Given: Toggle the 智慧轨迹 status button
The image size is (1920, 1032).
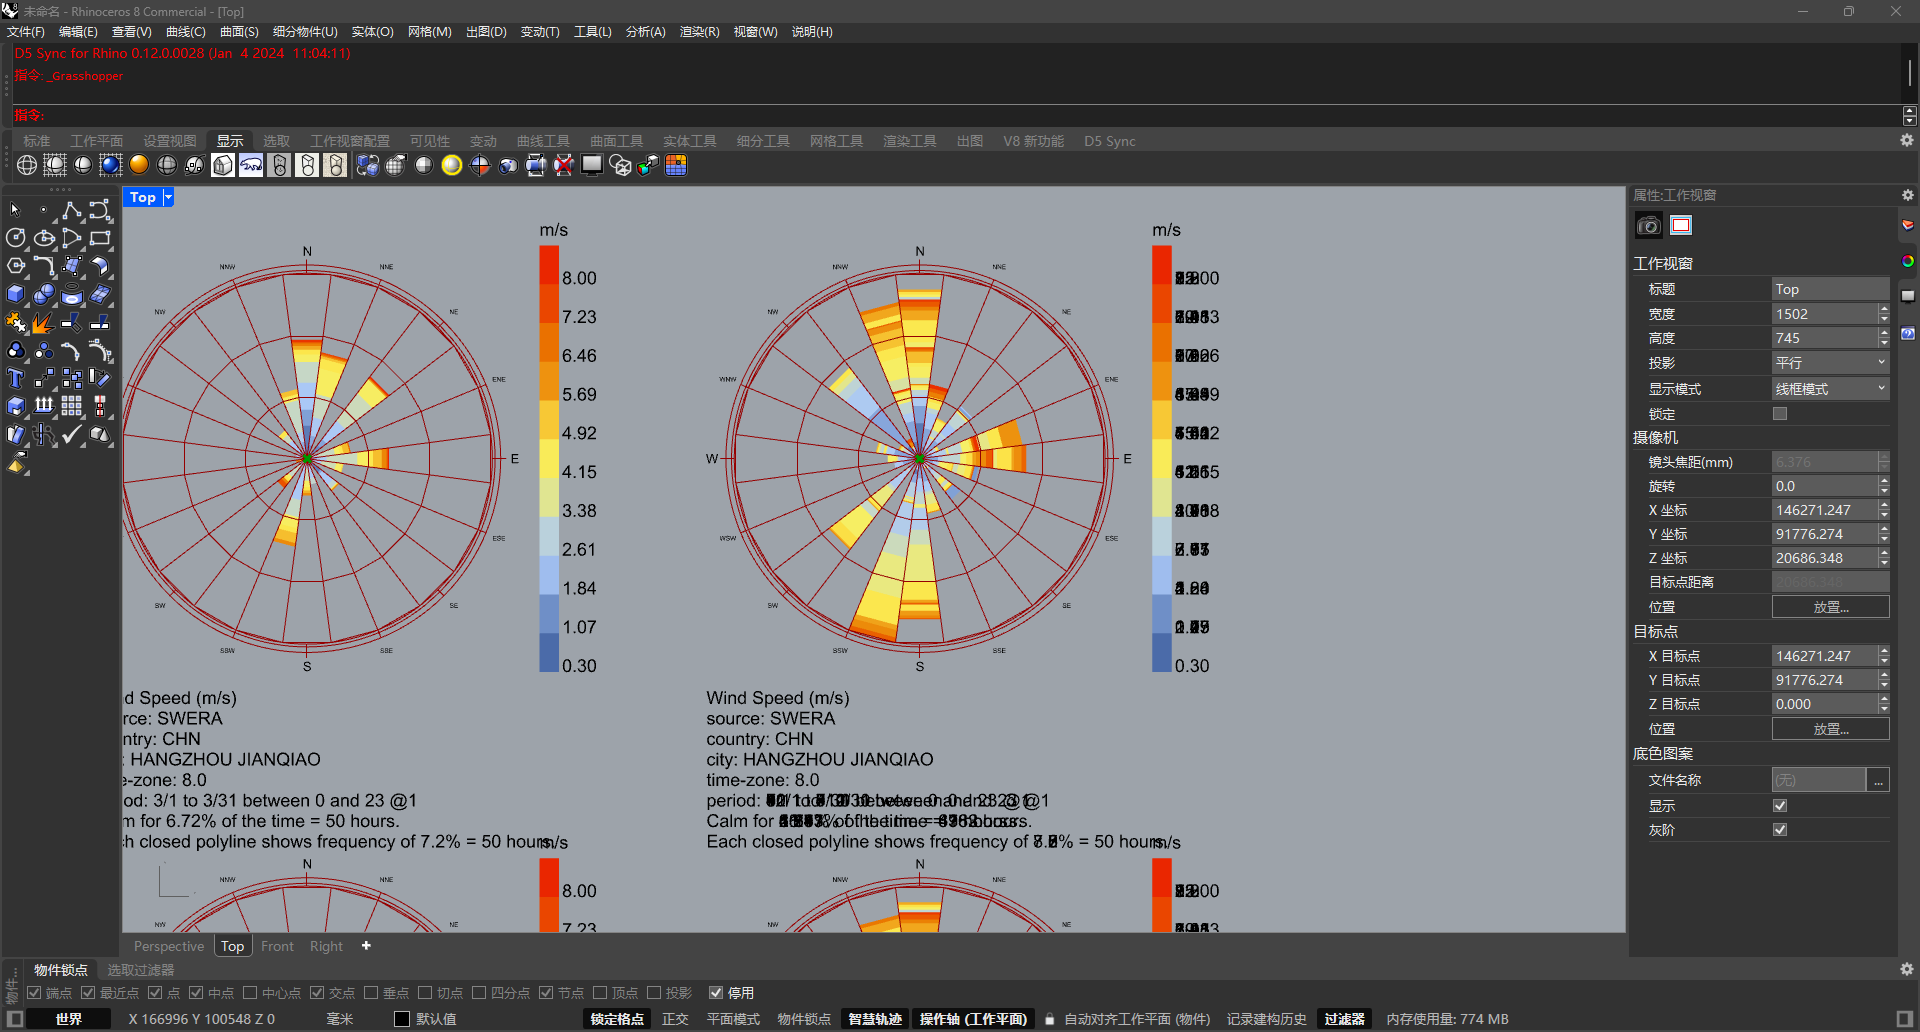Looking at the screenshot, I should pos(874,1019).
